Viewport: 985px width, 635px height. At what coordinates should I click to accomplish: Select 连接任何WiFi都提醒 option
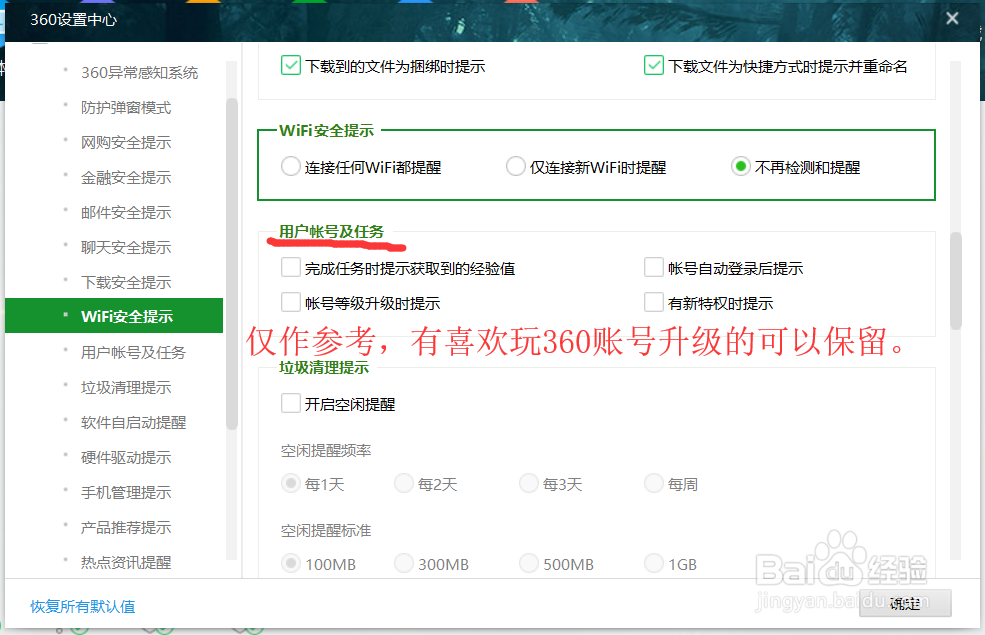(x=290, y=166)
